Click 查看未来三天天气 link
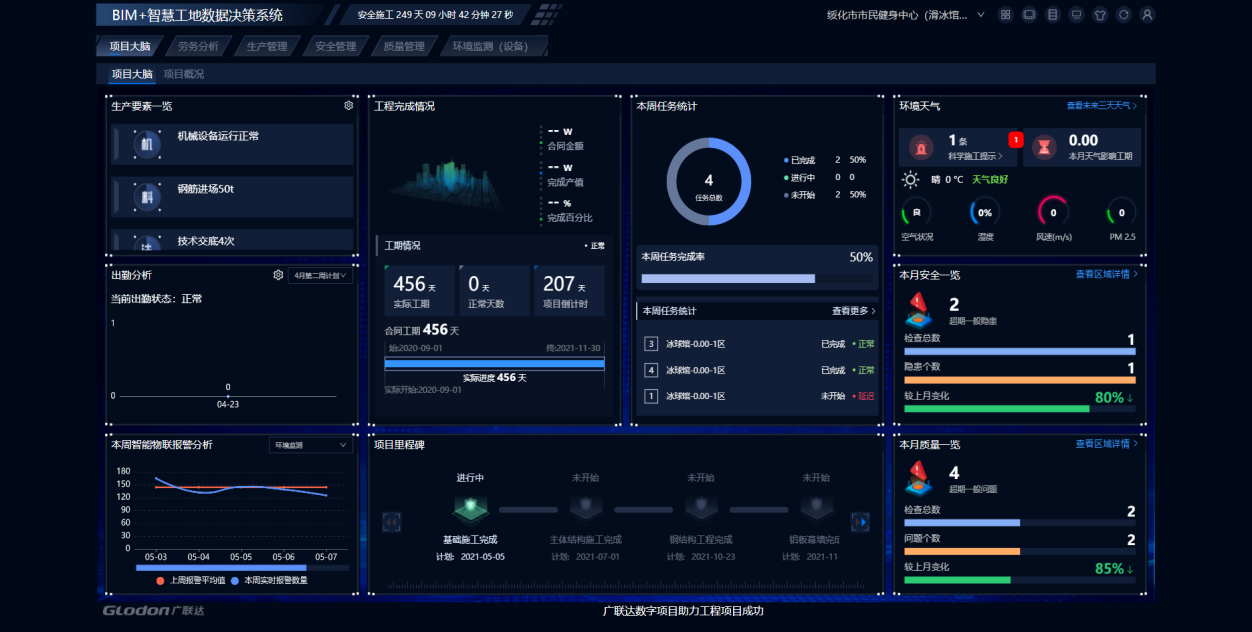 click(1101, 105)
